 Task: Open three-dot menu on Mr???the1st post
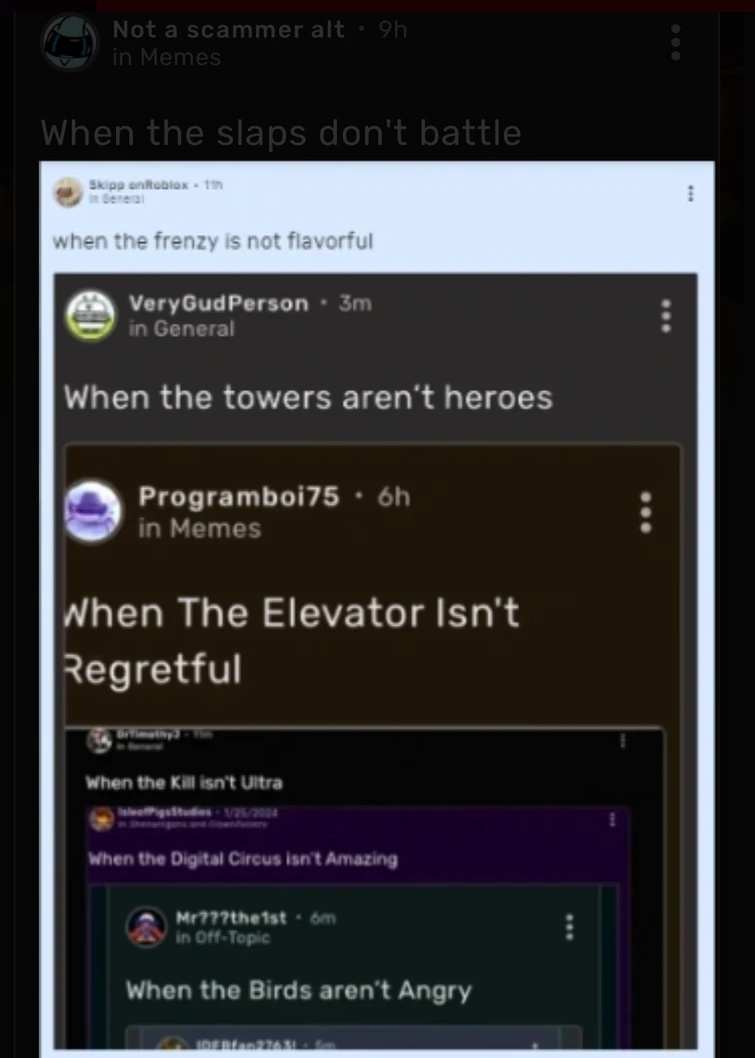pos(569,927)
